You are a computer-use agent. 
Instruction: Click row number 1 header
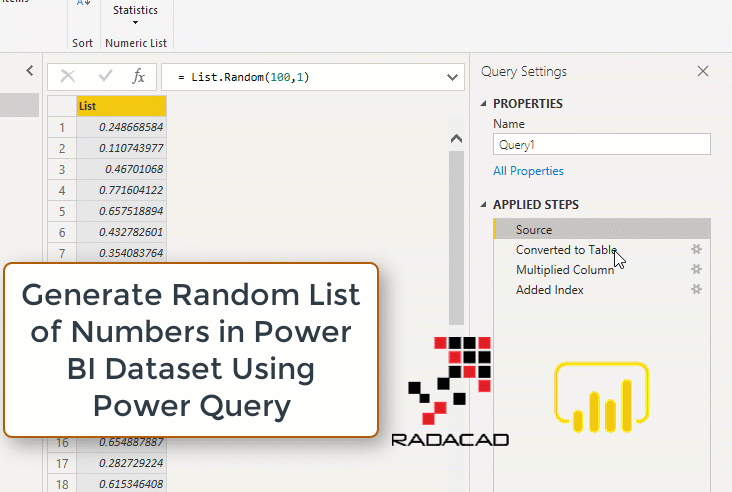(x=62, y=127)
